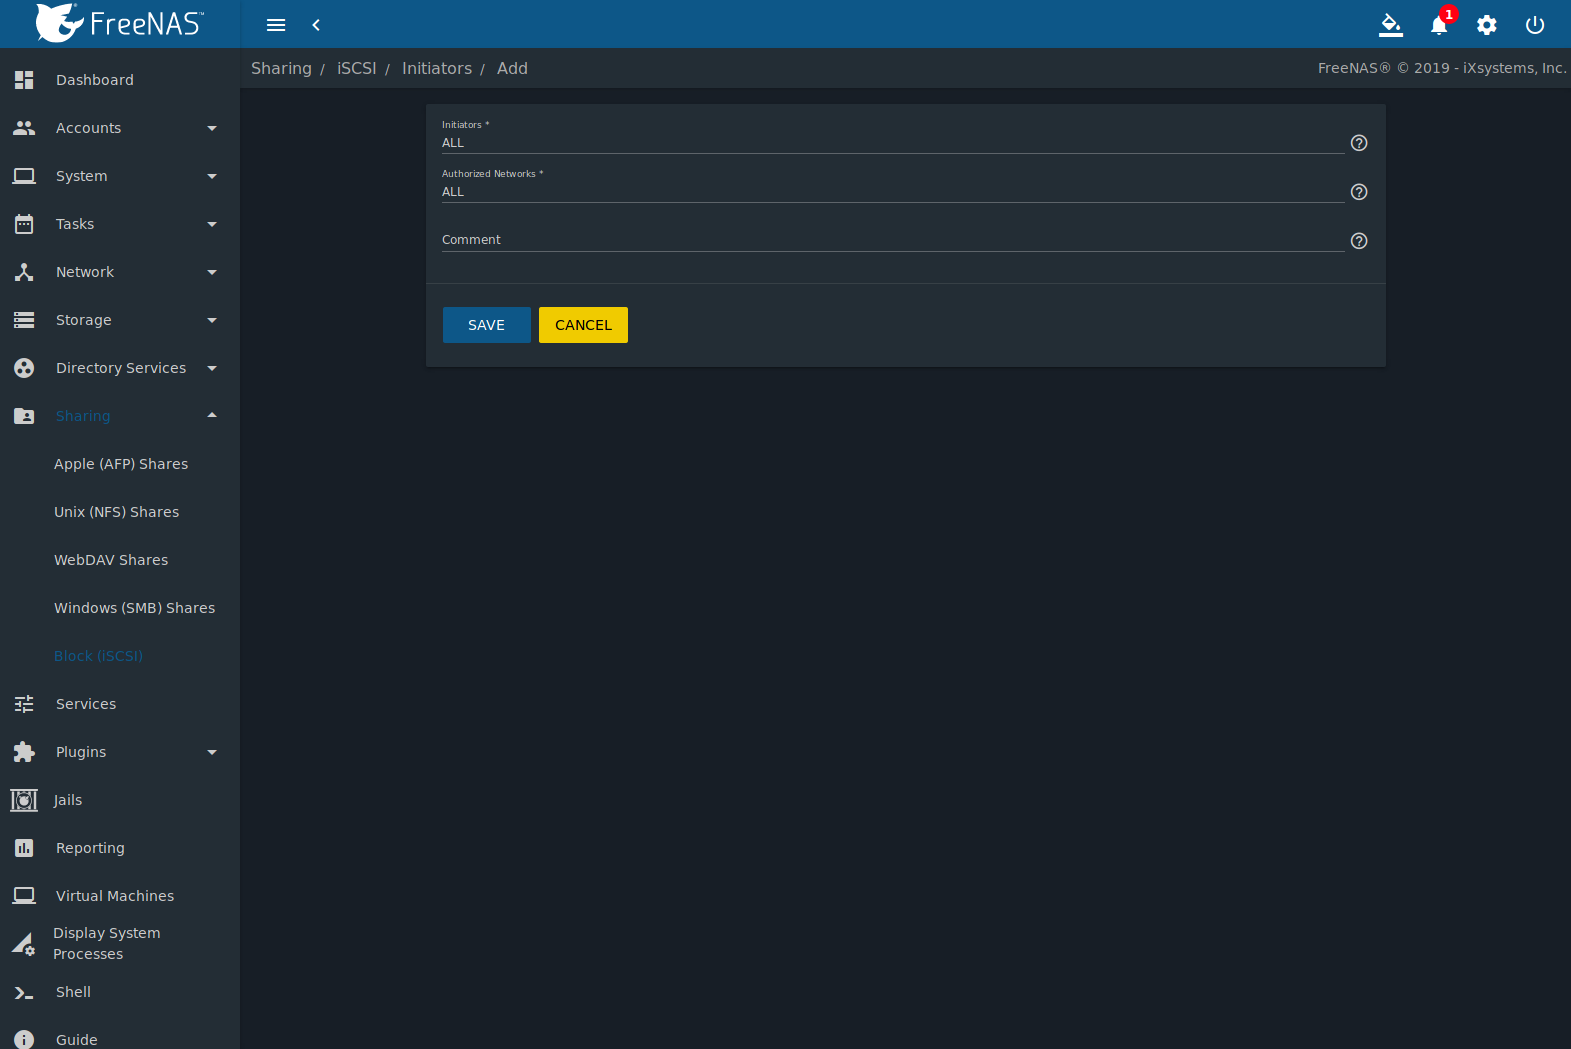The width and height of the screenshot is (1571, 1049).
Task: Expand the Directory Services arrow
Action: coord(212,368)
